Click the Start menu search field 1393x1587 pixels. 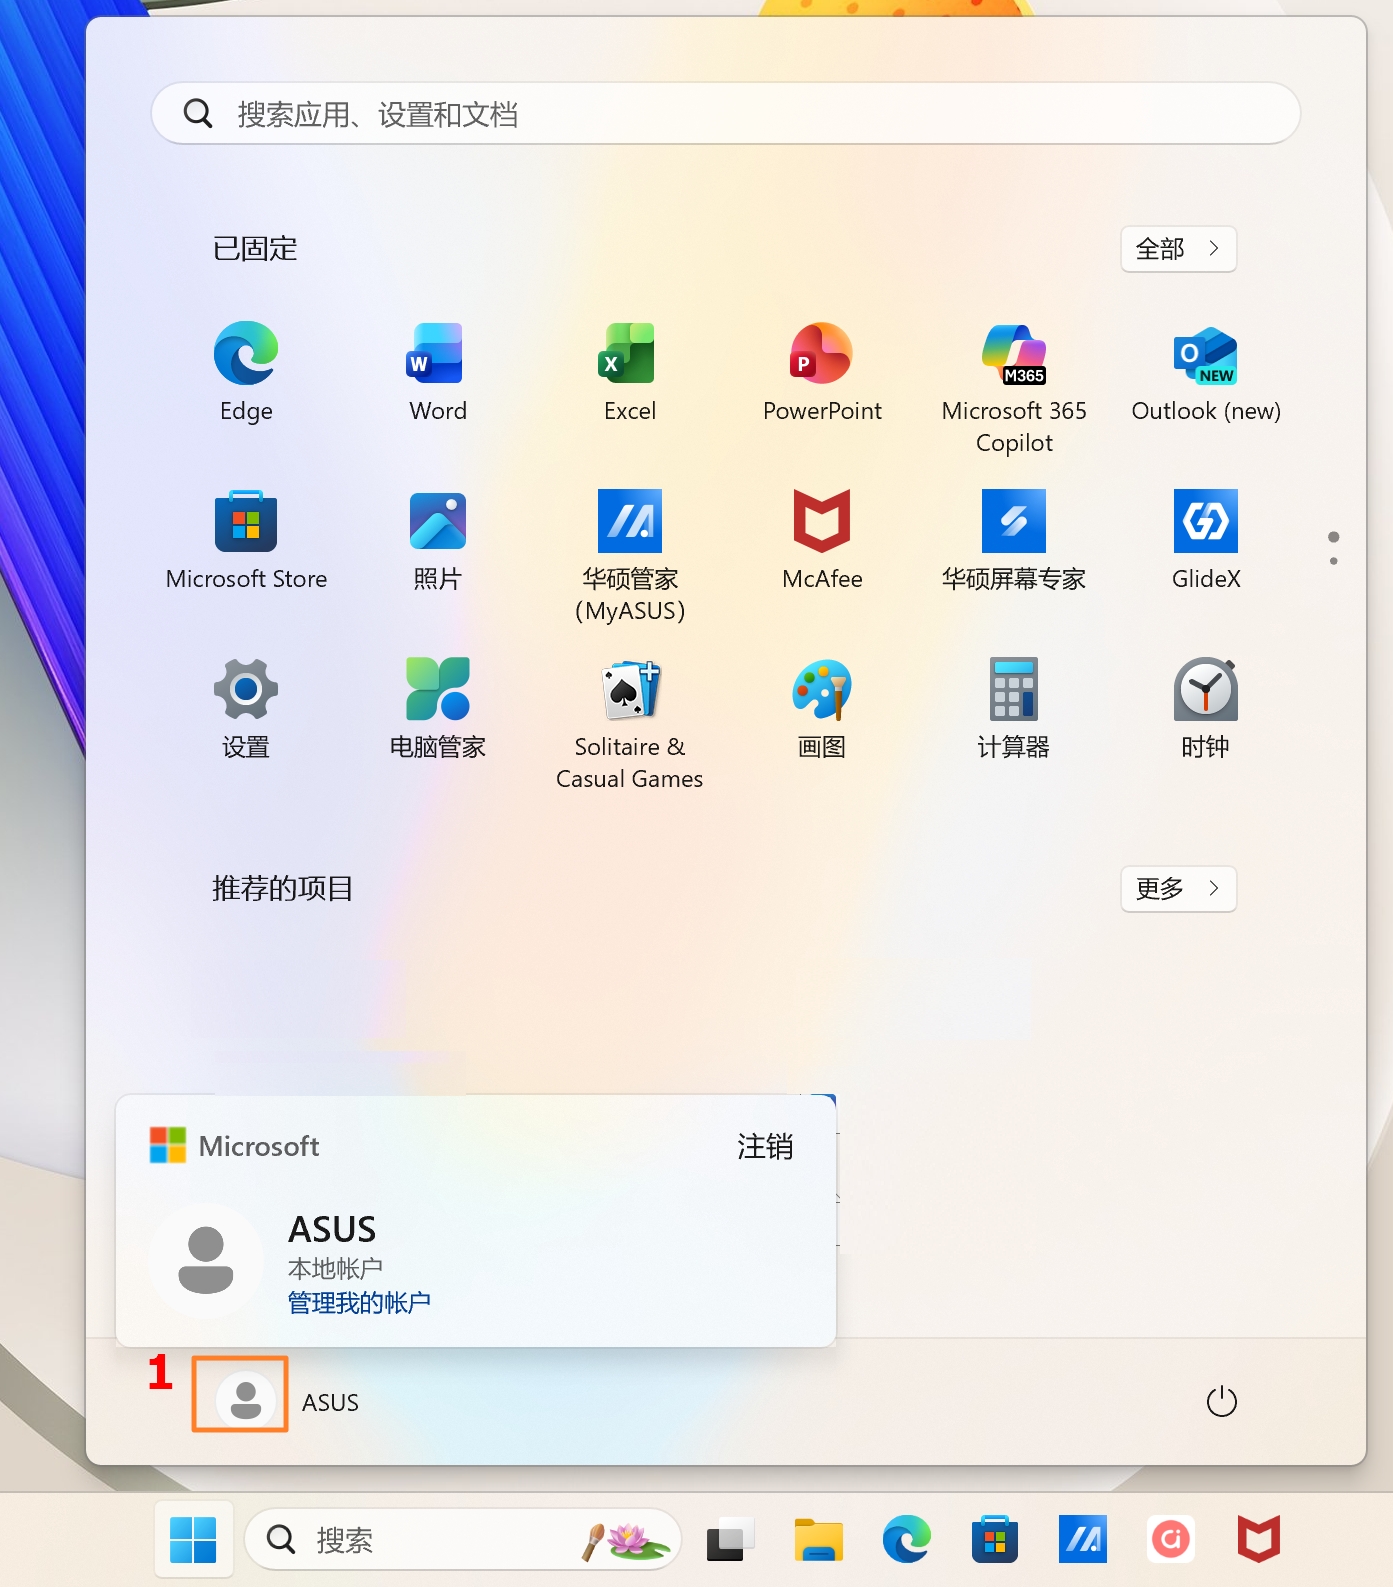[x=725, y=114]
